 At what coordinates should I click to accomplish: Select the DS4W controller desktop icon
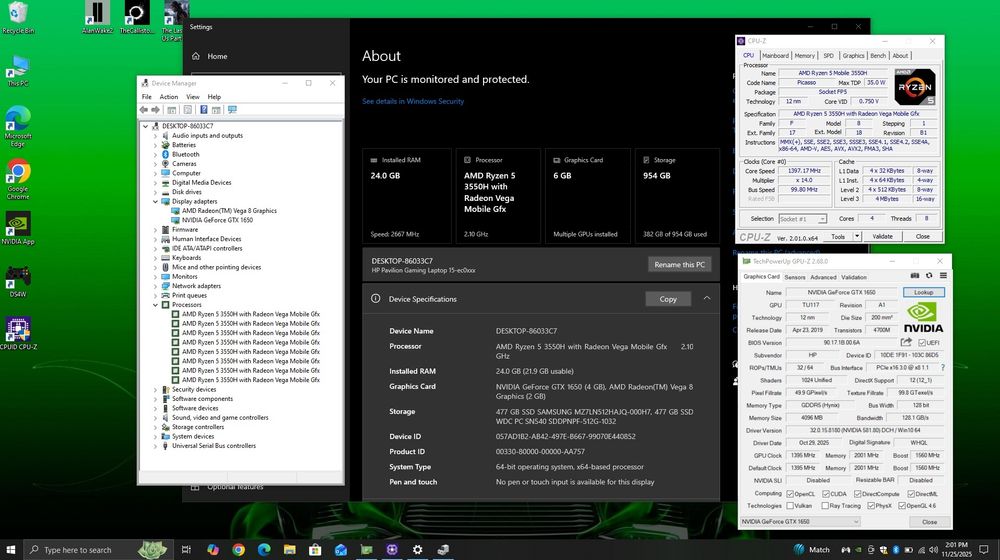coord(18,281)
